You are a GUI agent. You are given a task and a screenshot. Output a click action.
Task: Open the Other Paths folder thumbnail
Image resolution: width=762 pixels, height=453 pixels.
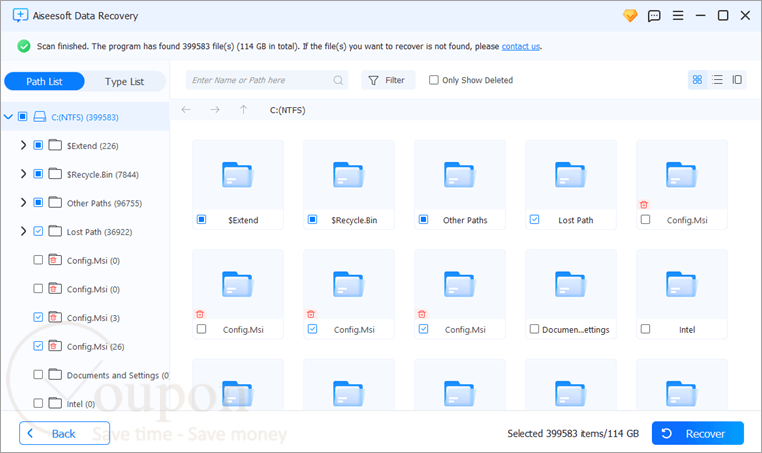(460, 175)
